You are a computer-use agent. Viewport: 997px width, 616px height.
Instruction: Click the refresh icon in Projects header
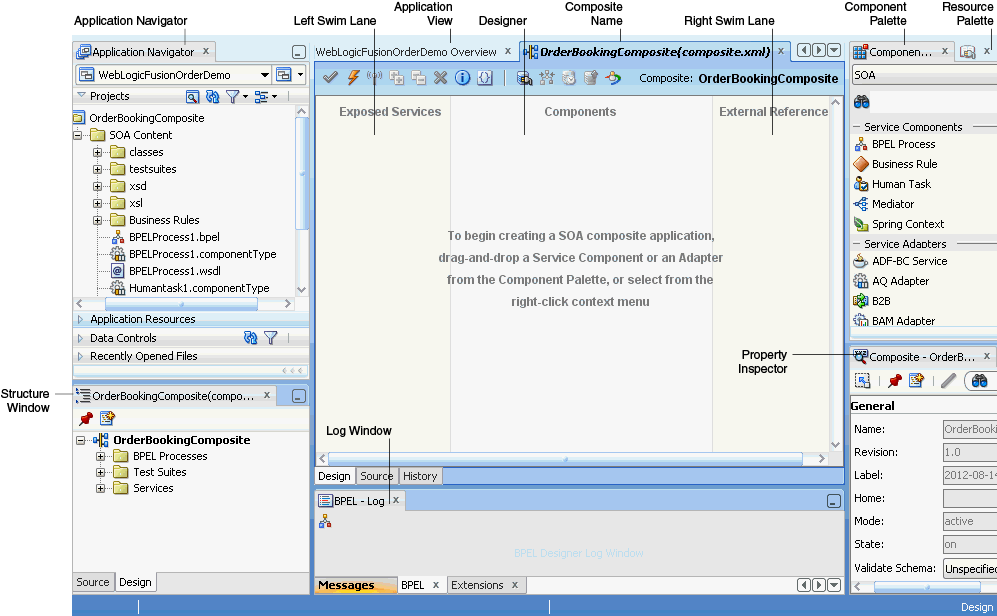point(212,97)
